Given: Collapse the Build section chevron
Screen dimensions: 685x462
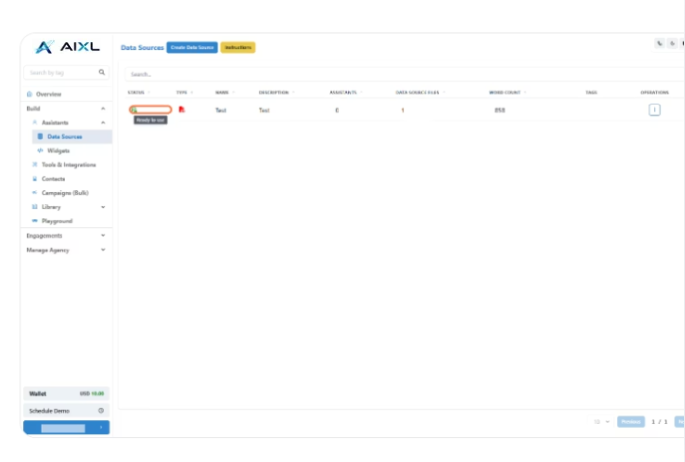Looking at the screenshot, I should point(103,108).
